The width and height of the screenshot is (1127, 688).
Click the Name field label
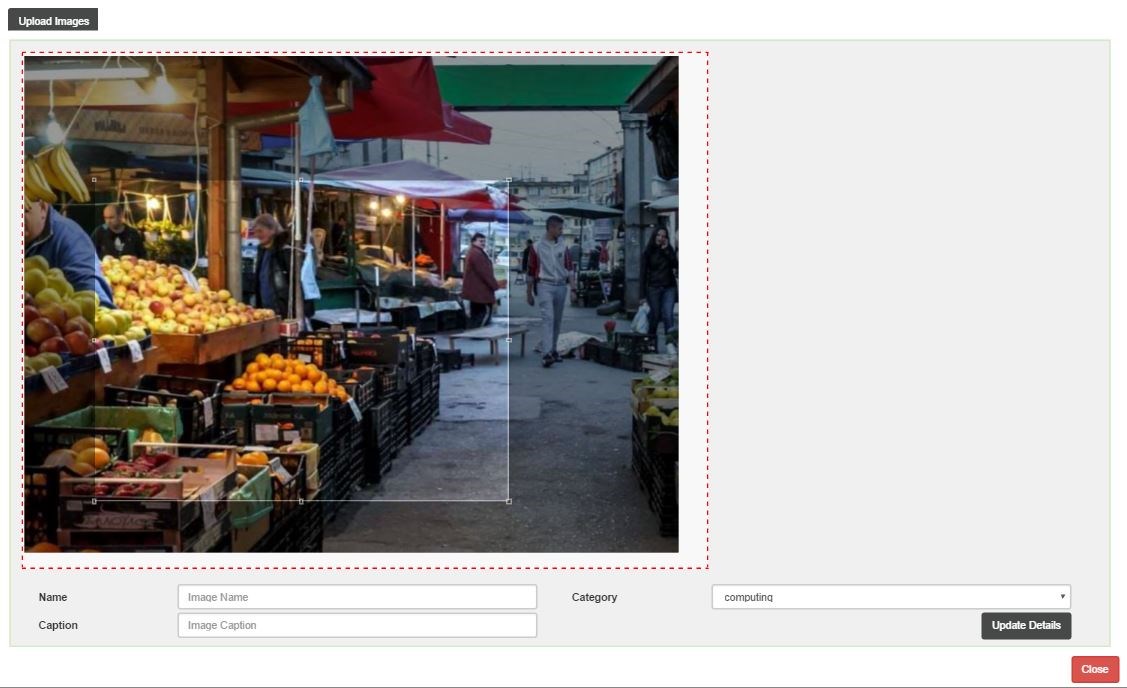click(x=52, y=597)
